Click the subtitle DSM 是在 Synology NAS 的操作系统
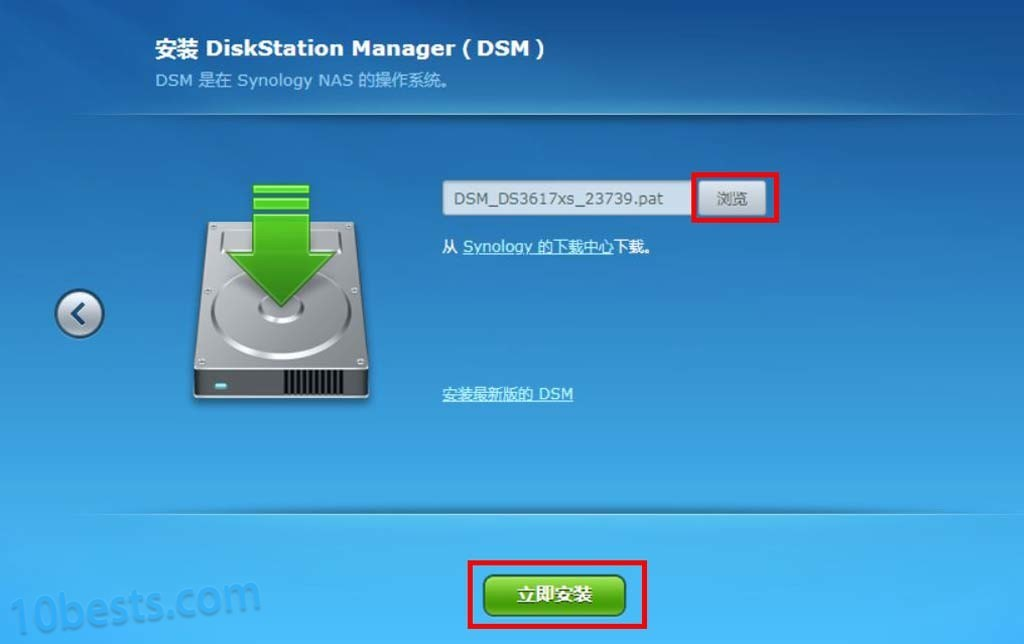 301,80
